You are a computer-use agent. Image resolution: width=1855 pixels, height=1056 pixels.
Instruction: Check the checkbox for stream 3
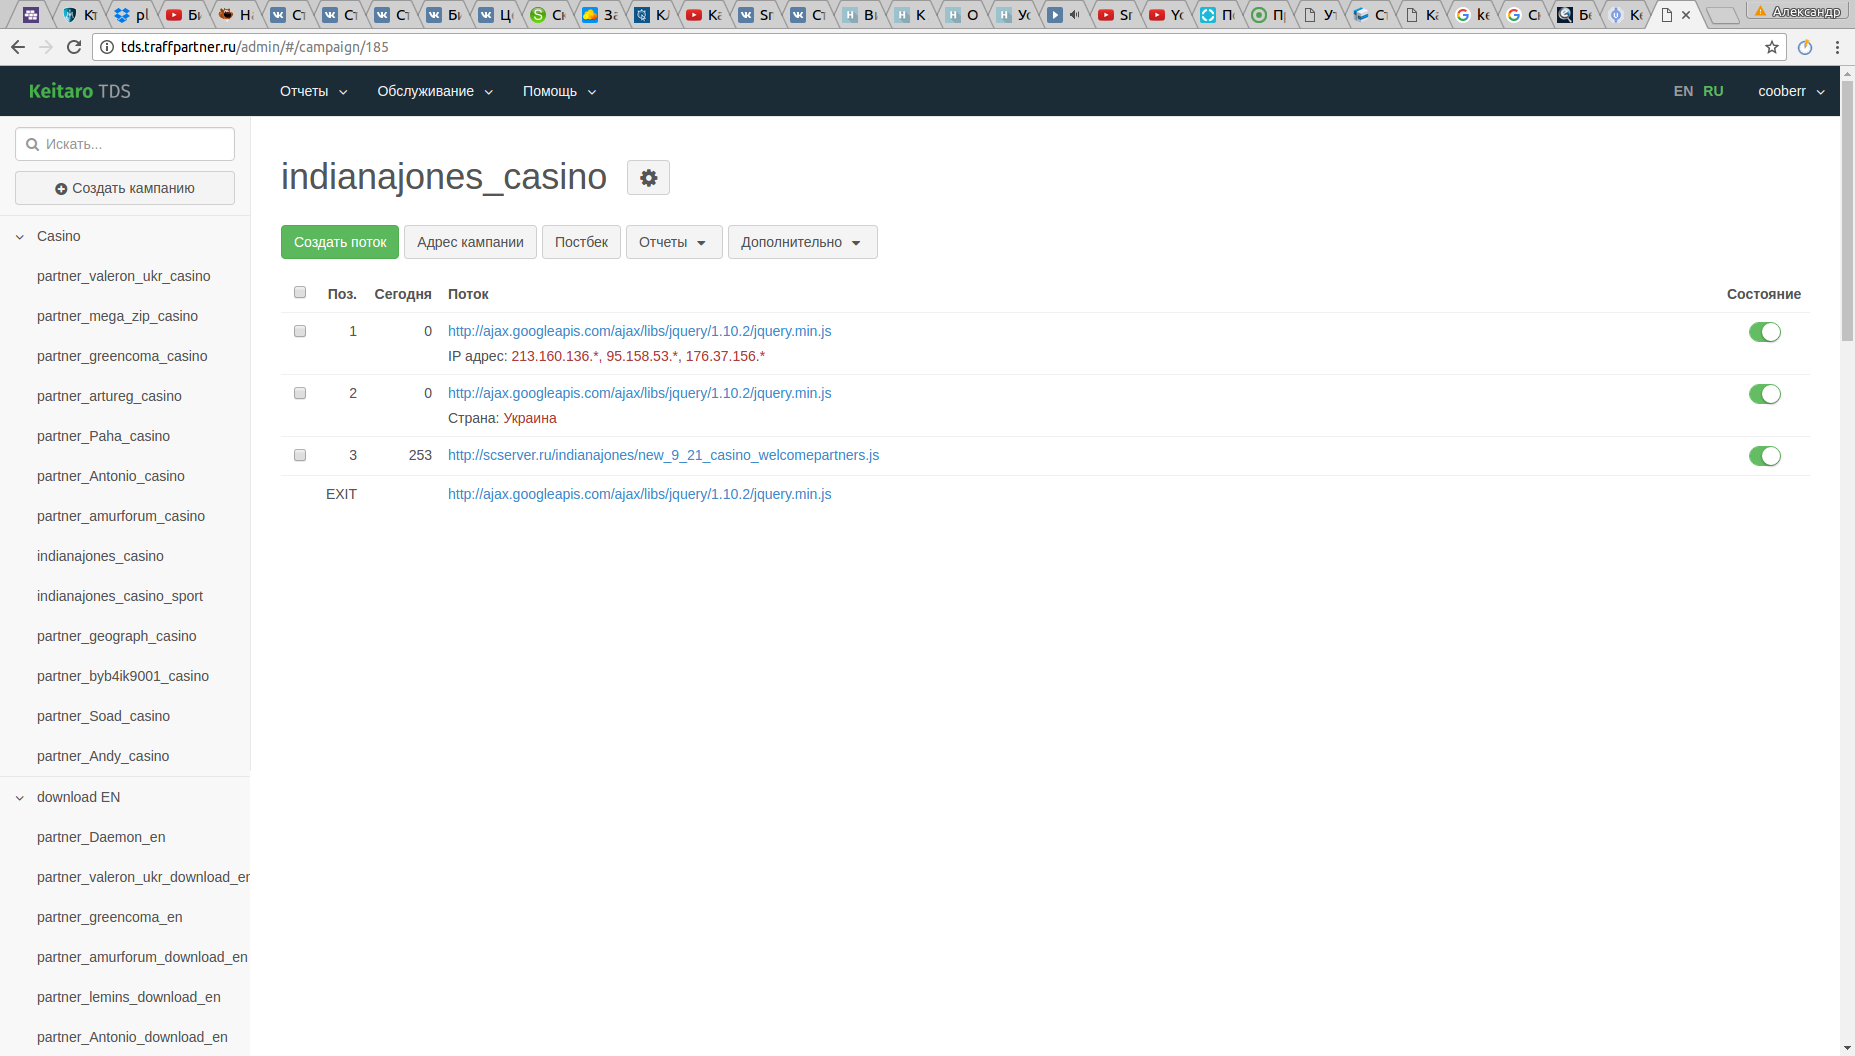coord(300,455)
